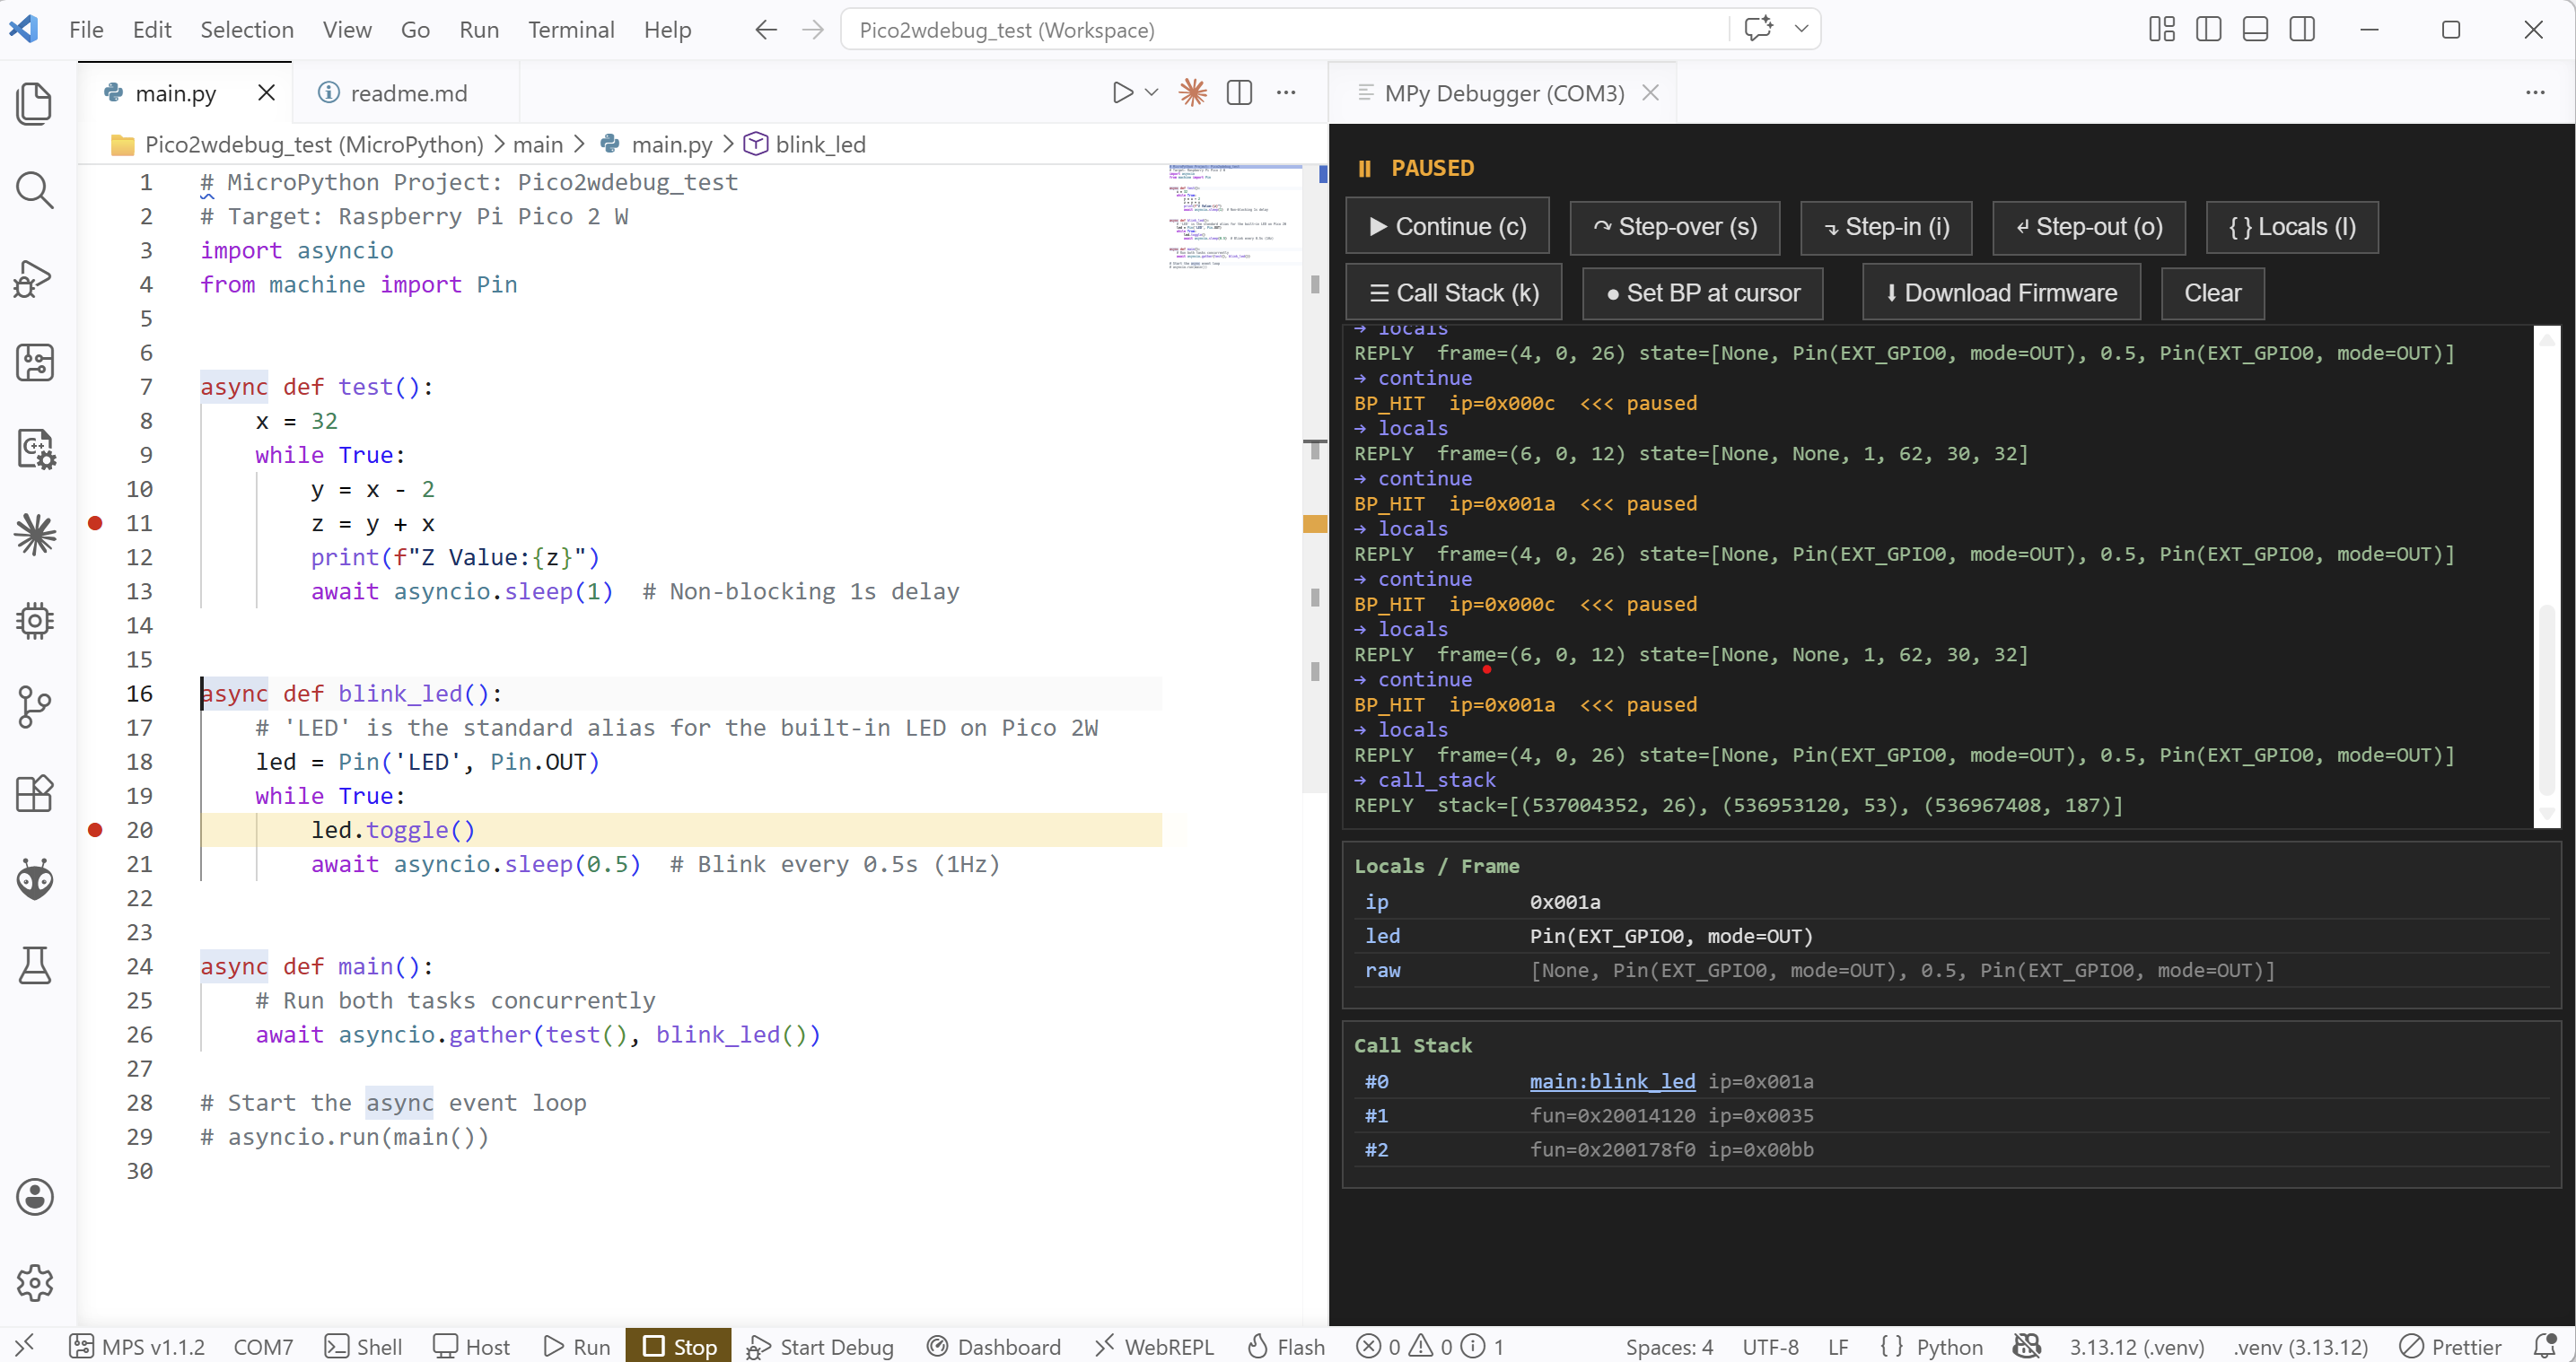The height and width of the screenshot is (1362, 2576).
Task: Click Start Debug in status bar
Action: (820, 1346)
